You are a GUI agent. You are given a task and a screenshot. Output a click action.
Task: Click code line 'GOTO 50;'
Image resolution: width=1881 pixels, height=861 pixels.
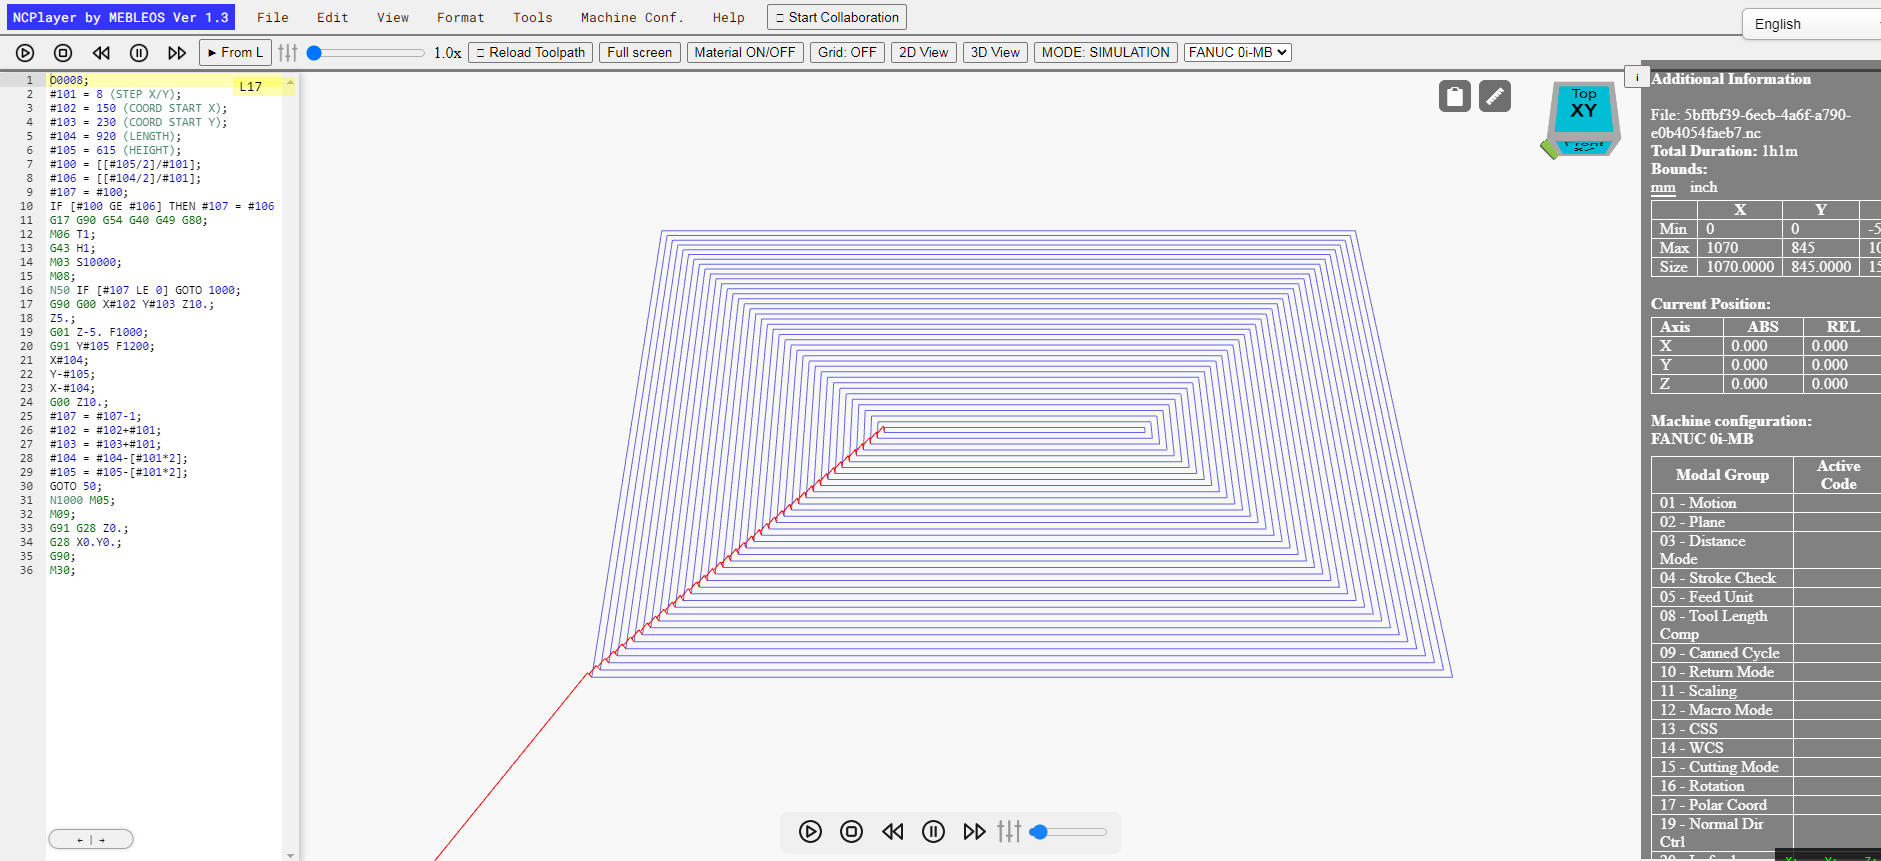tap(76, 486)
